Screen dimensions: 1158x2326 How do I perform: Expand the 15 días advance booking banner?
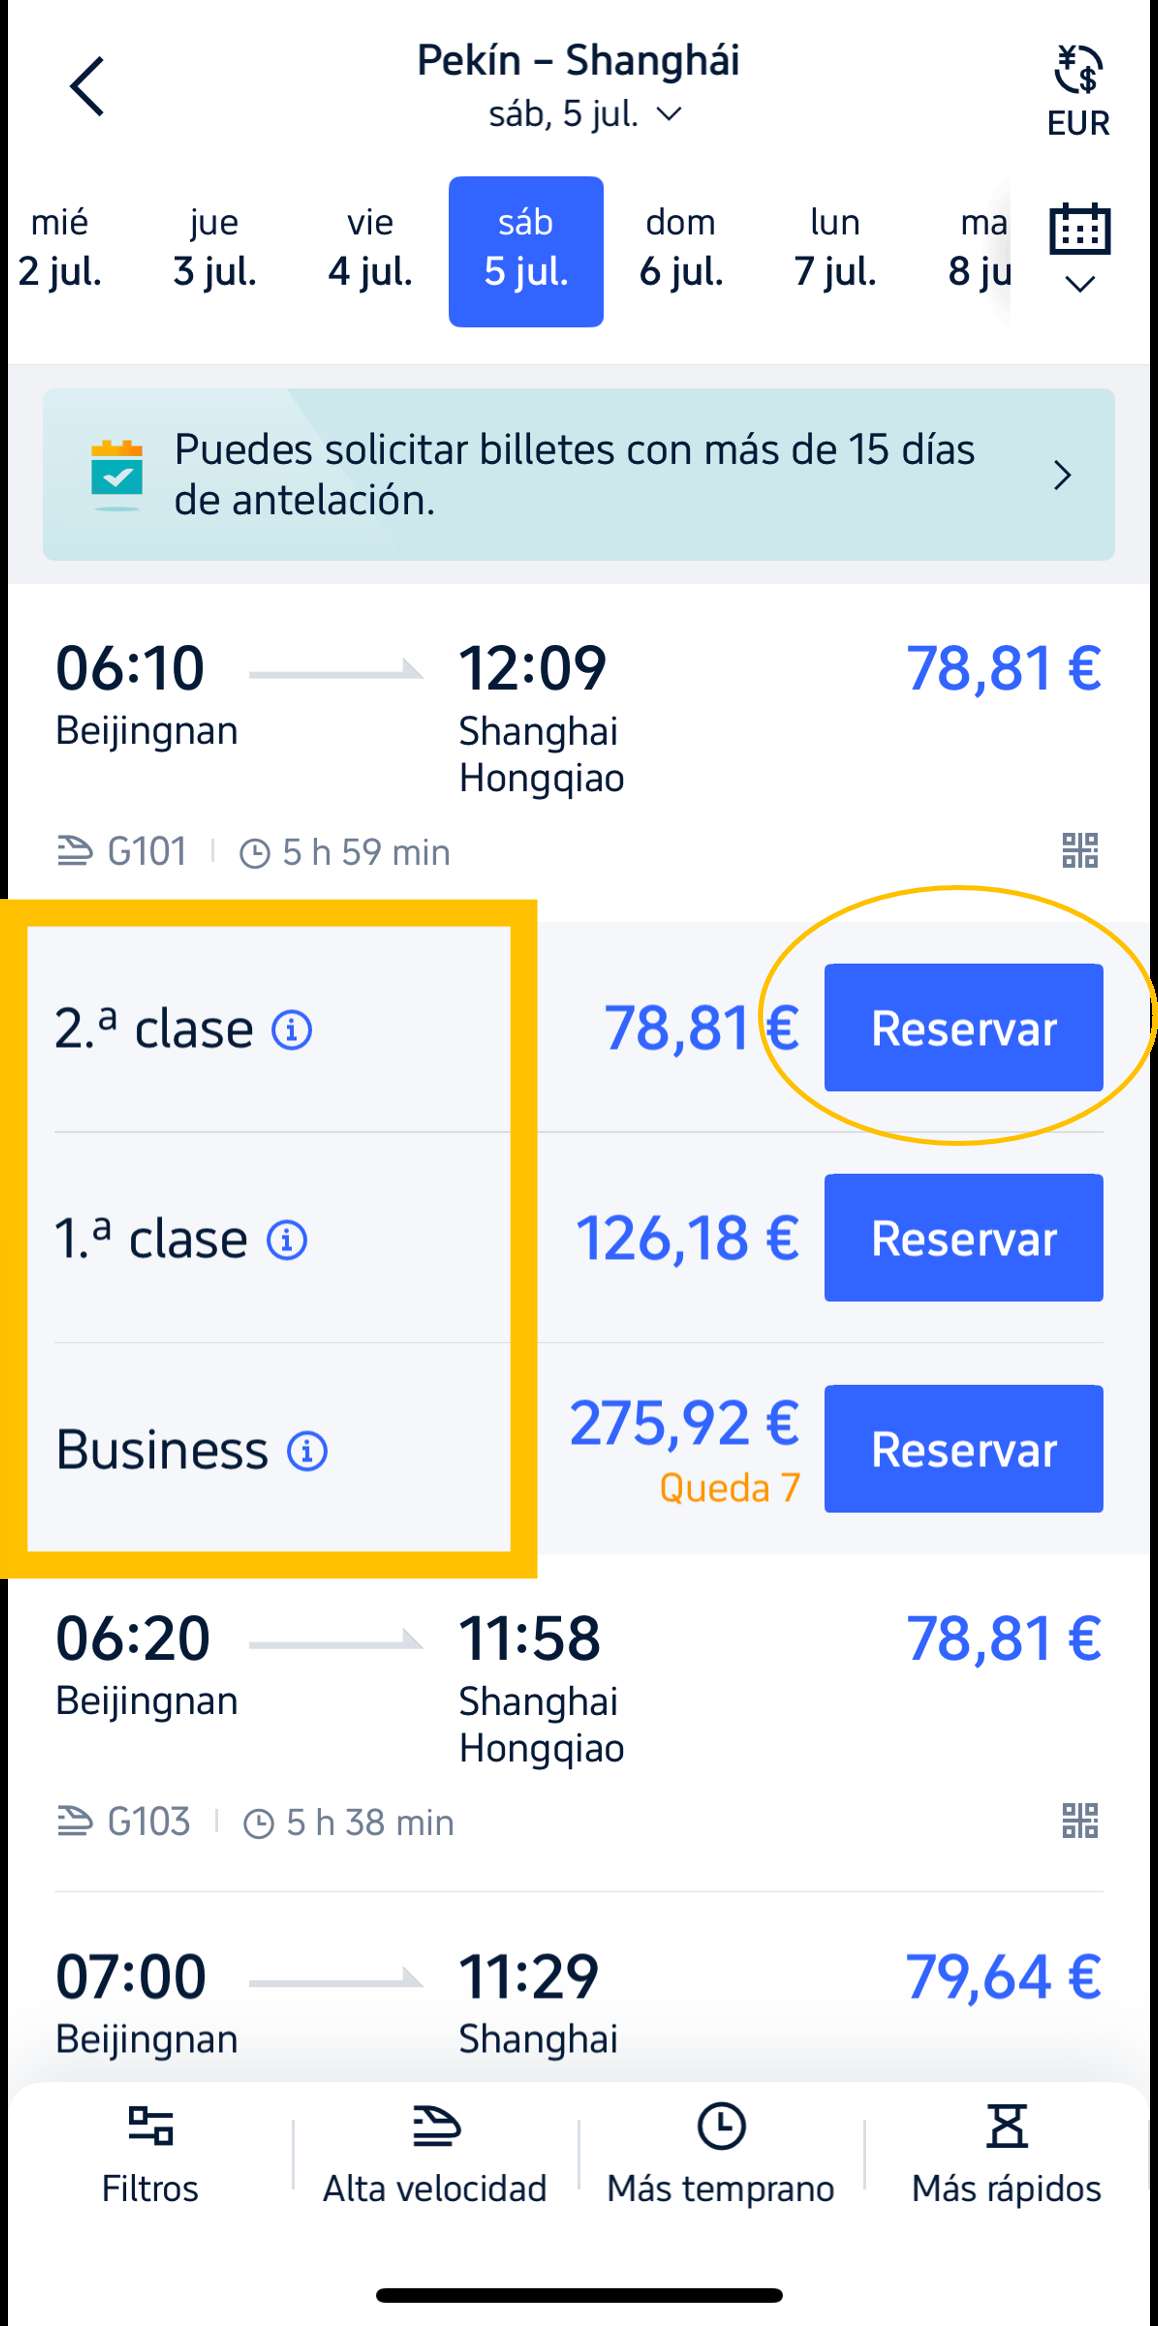(x=578, y=474)
